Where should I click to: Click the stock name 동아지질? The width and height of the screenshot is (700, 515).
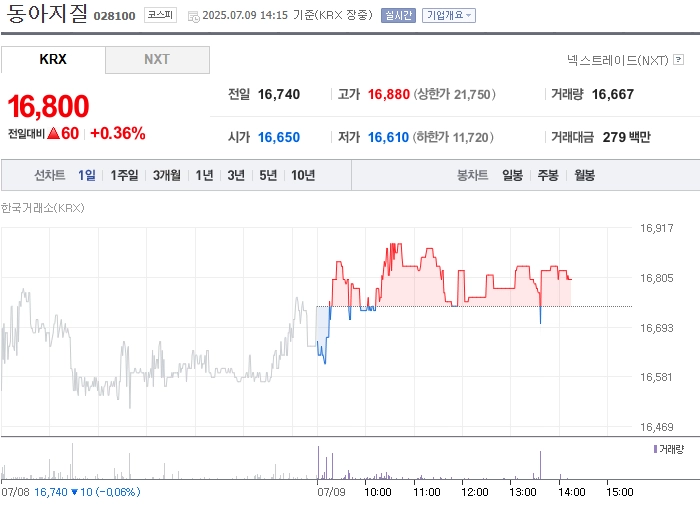click(x=46, y=13)
